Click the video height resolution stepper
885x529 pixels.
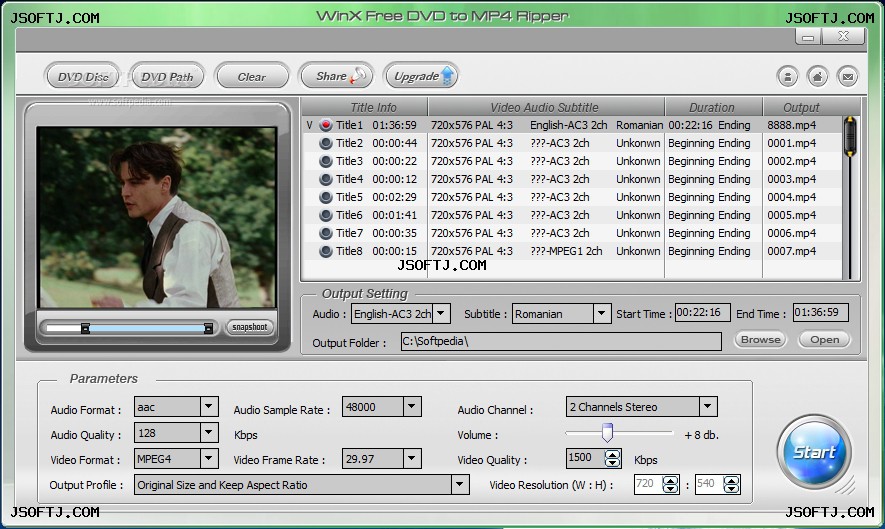pyautogui.click(x=731, y=484)
